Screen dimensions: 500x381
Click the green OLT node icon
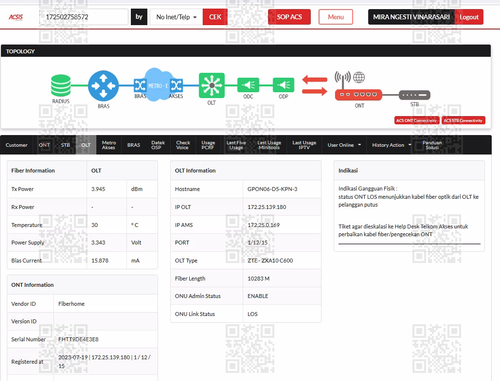point(212,86)
